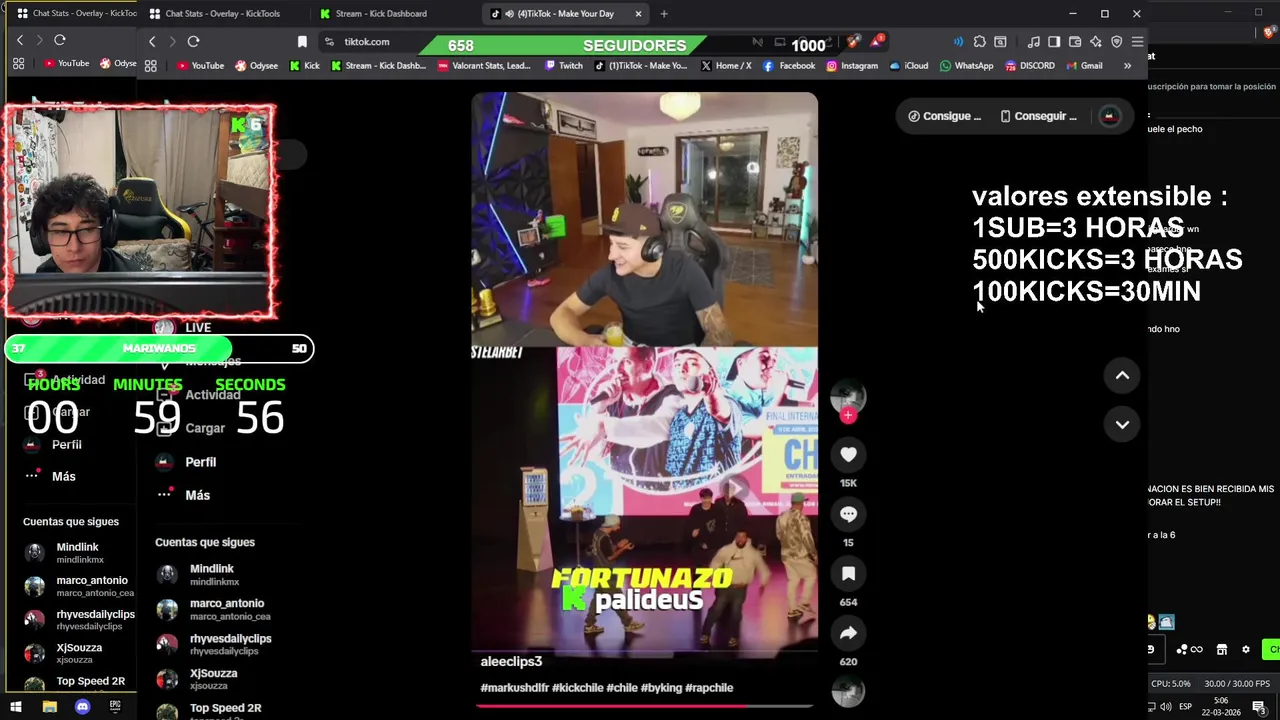Select the TikTok - Make Your Day tab

point(565,14)
